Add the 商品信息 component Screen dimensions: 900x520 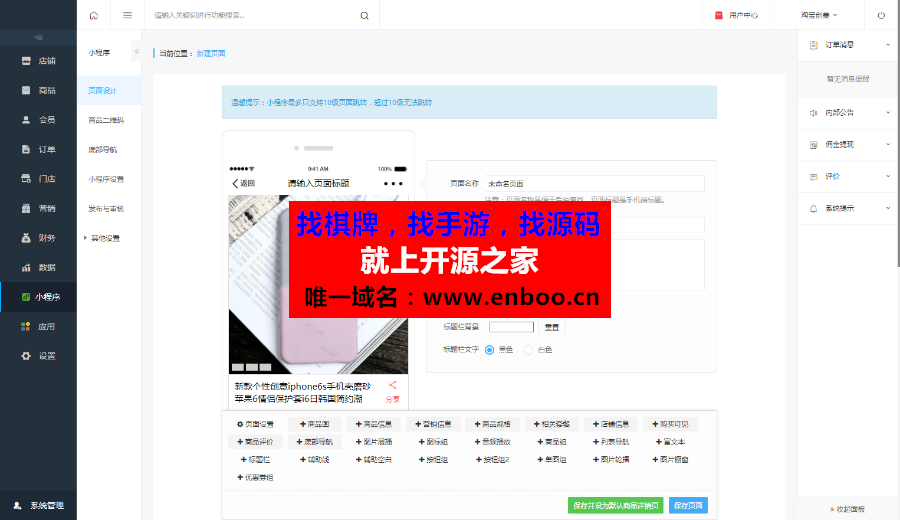tap(374, 424)
